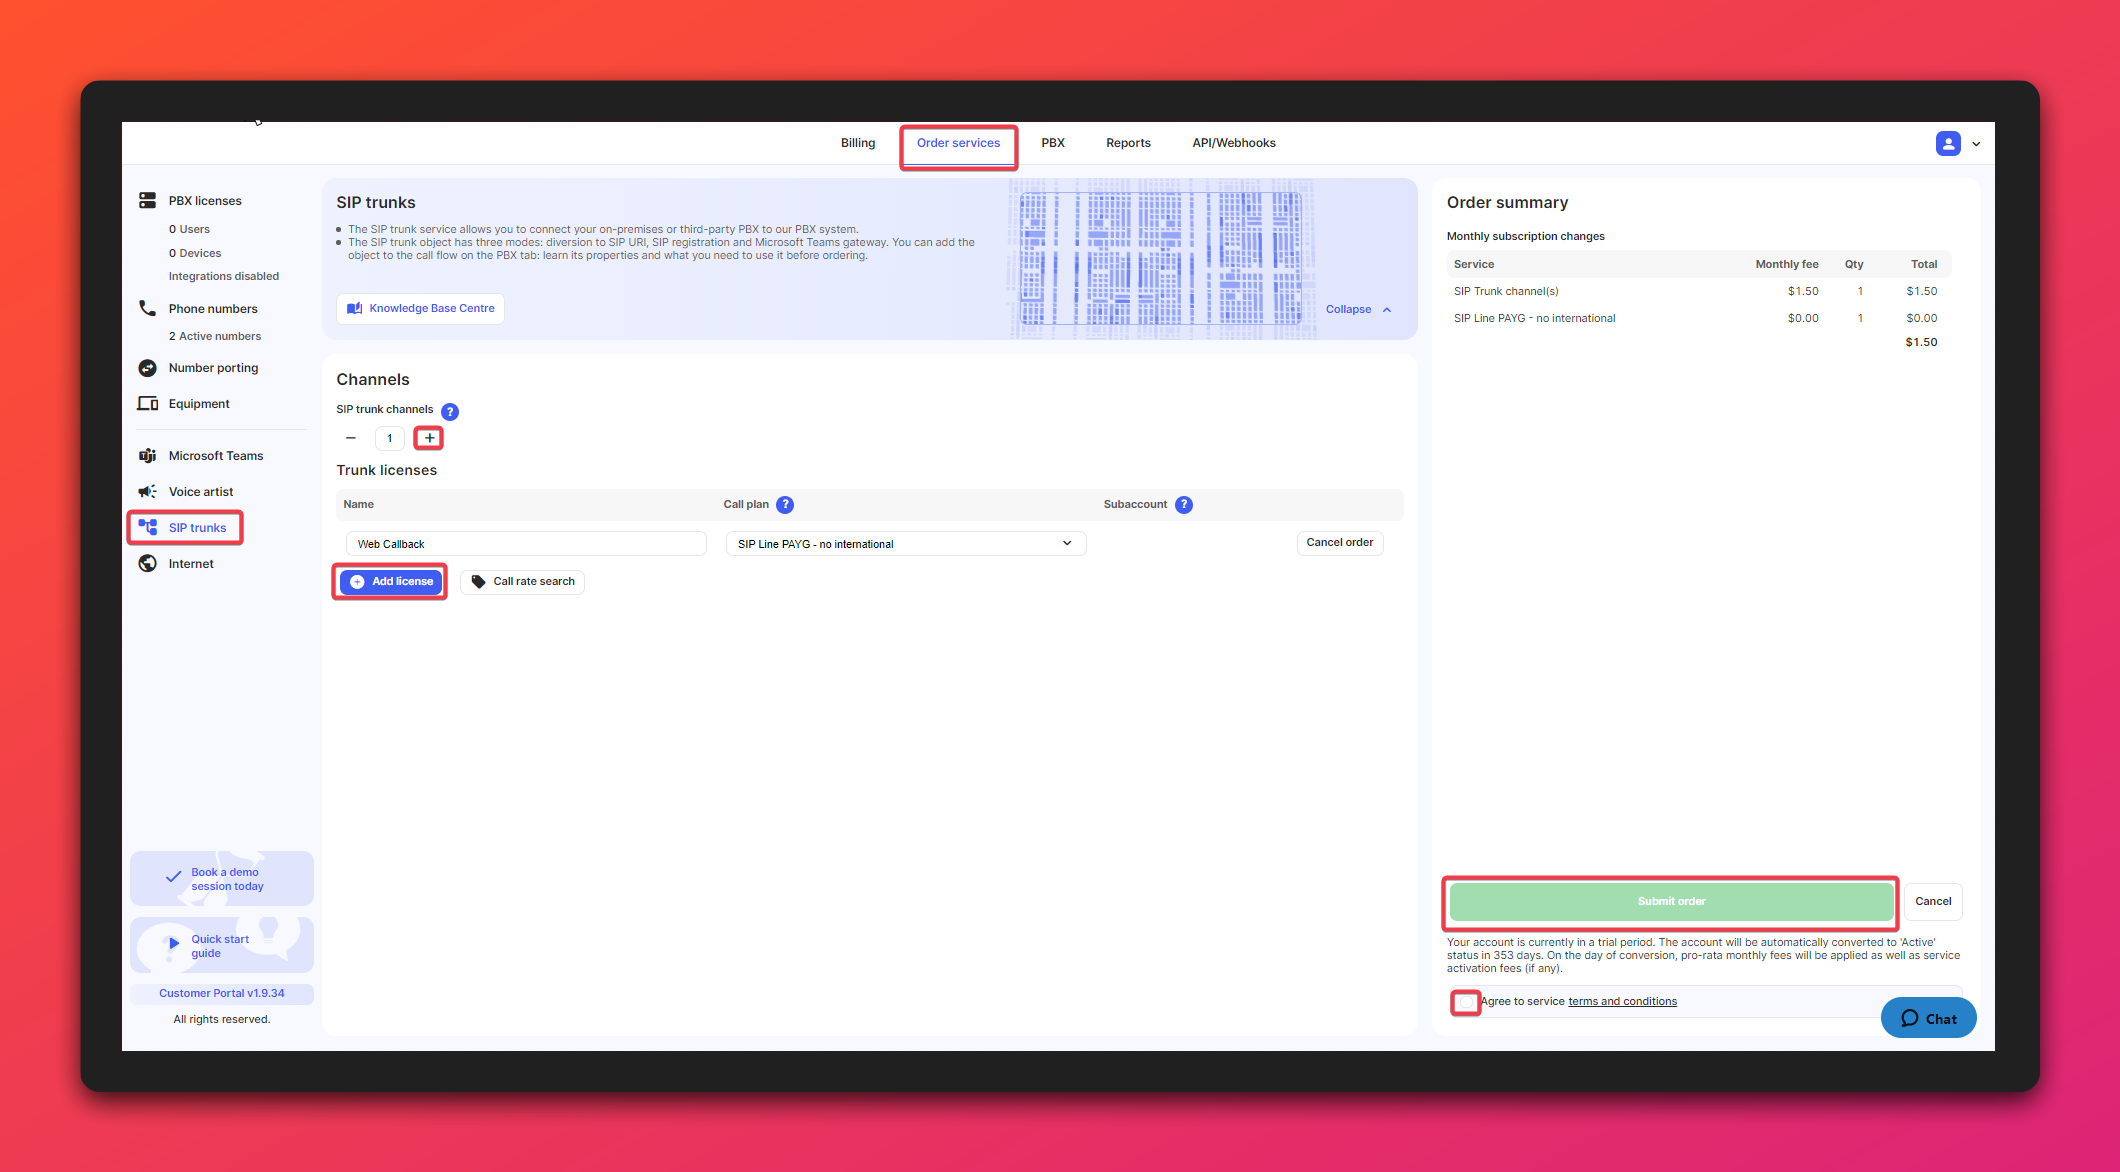Open the Reports tab

pos(1128,143)
